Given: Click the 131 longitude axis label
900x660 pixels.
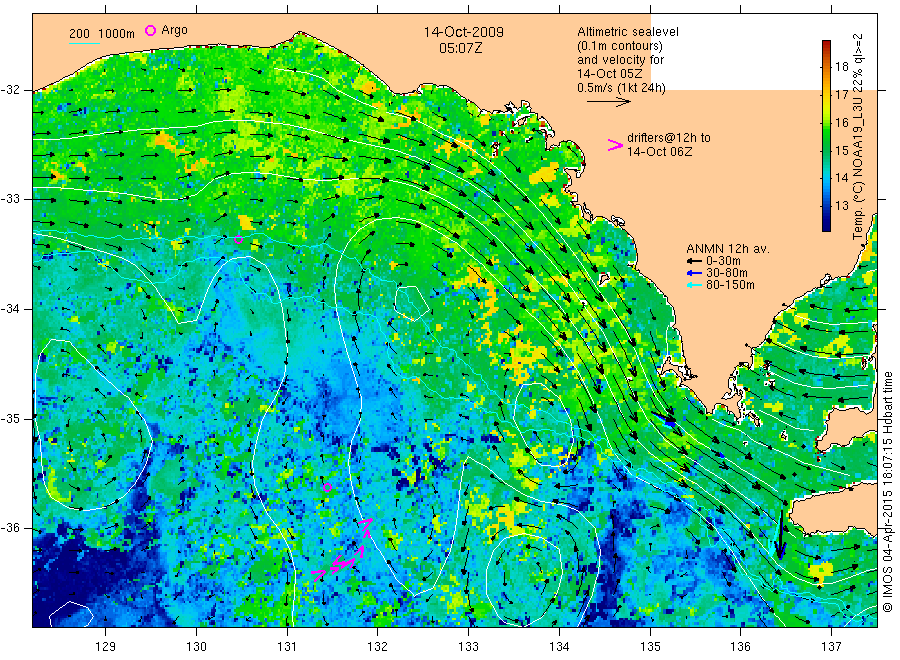Looking at the screenshot, I should click(287, 647).
